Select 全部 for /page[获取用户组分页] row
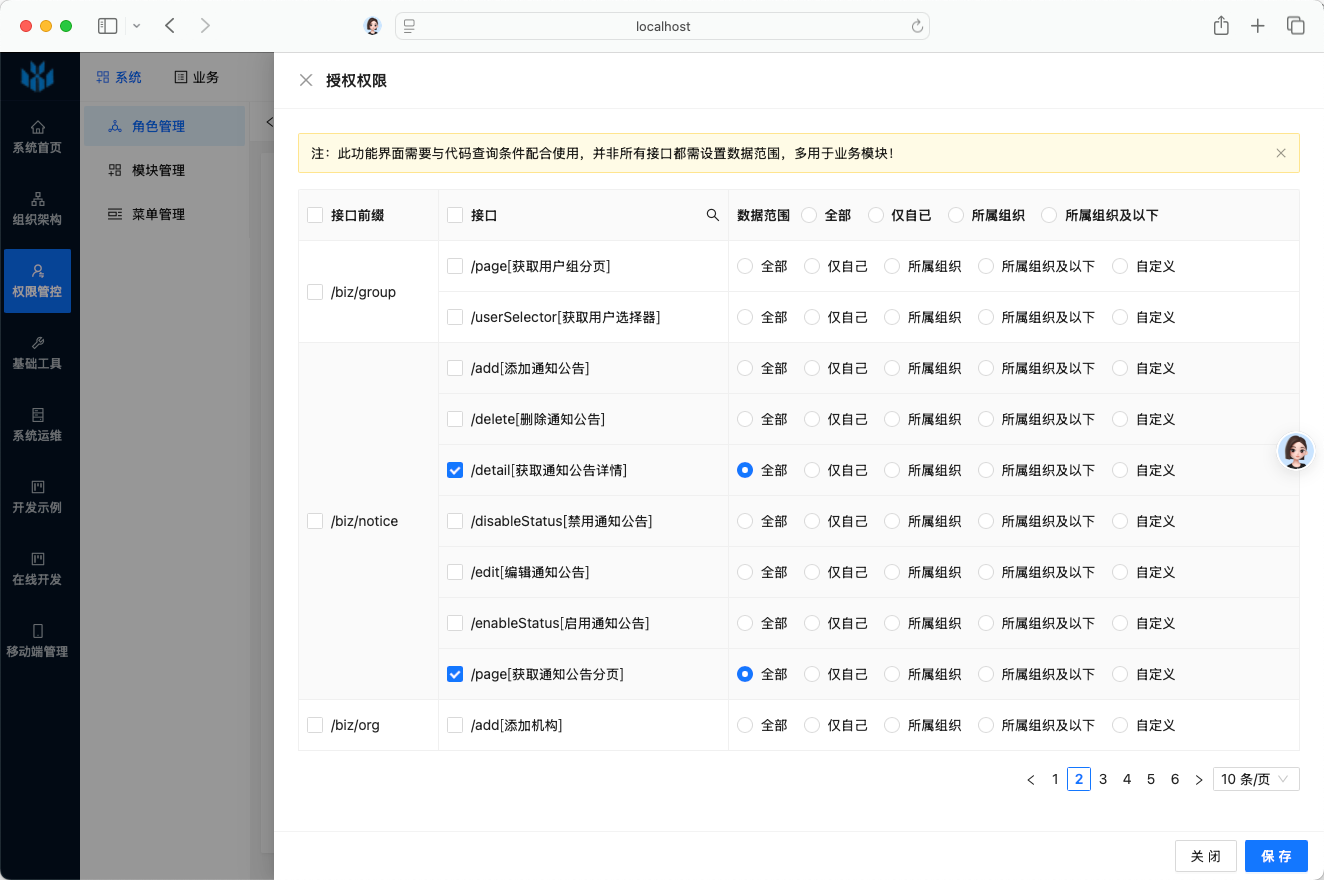The height and width of the screenshot is (880, 1324). click(x=745, y=266)
